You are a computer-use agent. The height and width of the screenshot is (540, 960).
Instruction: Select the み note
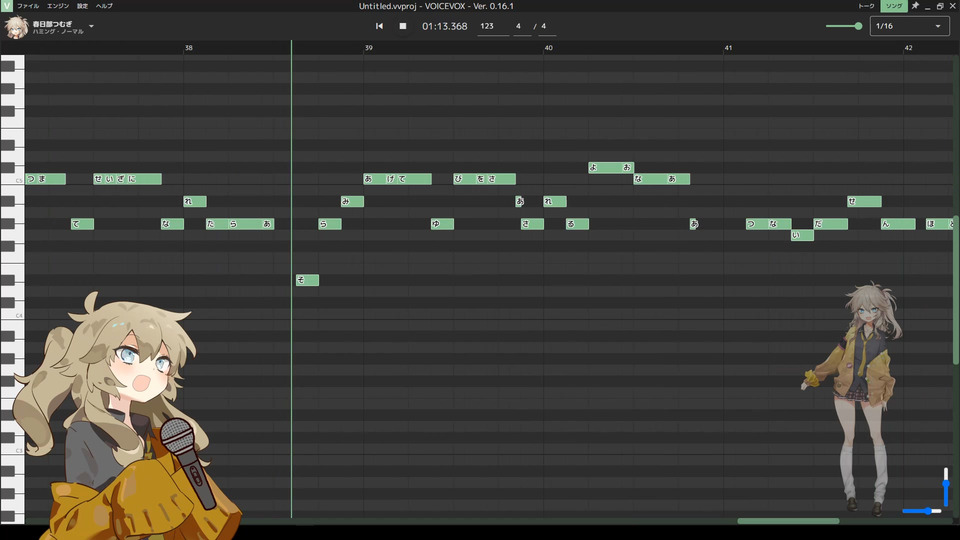[x=353, y=201]
